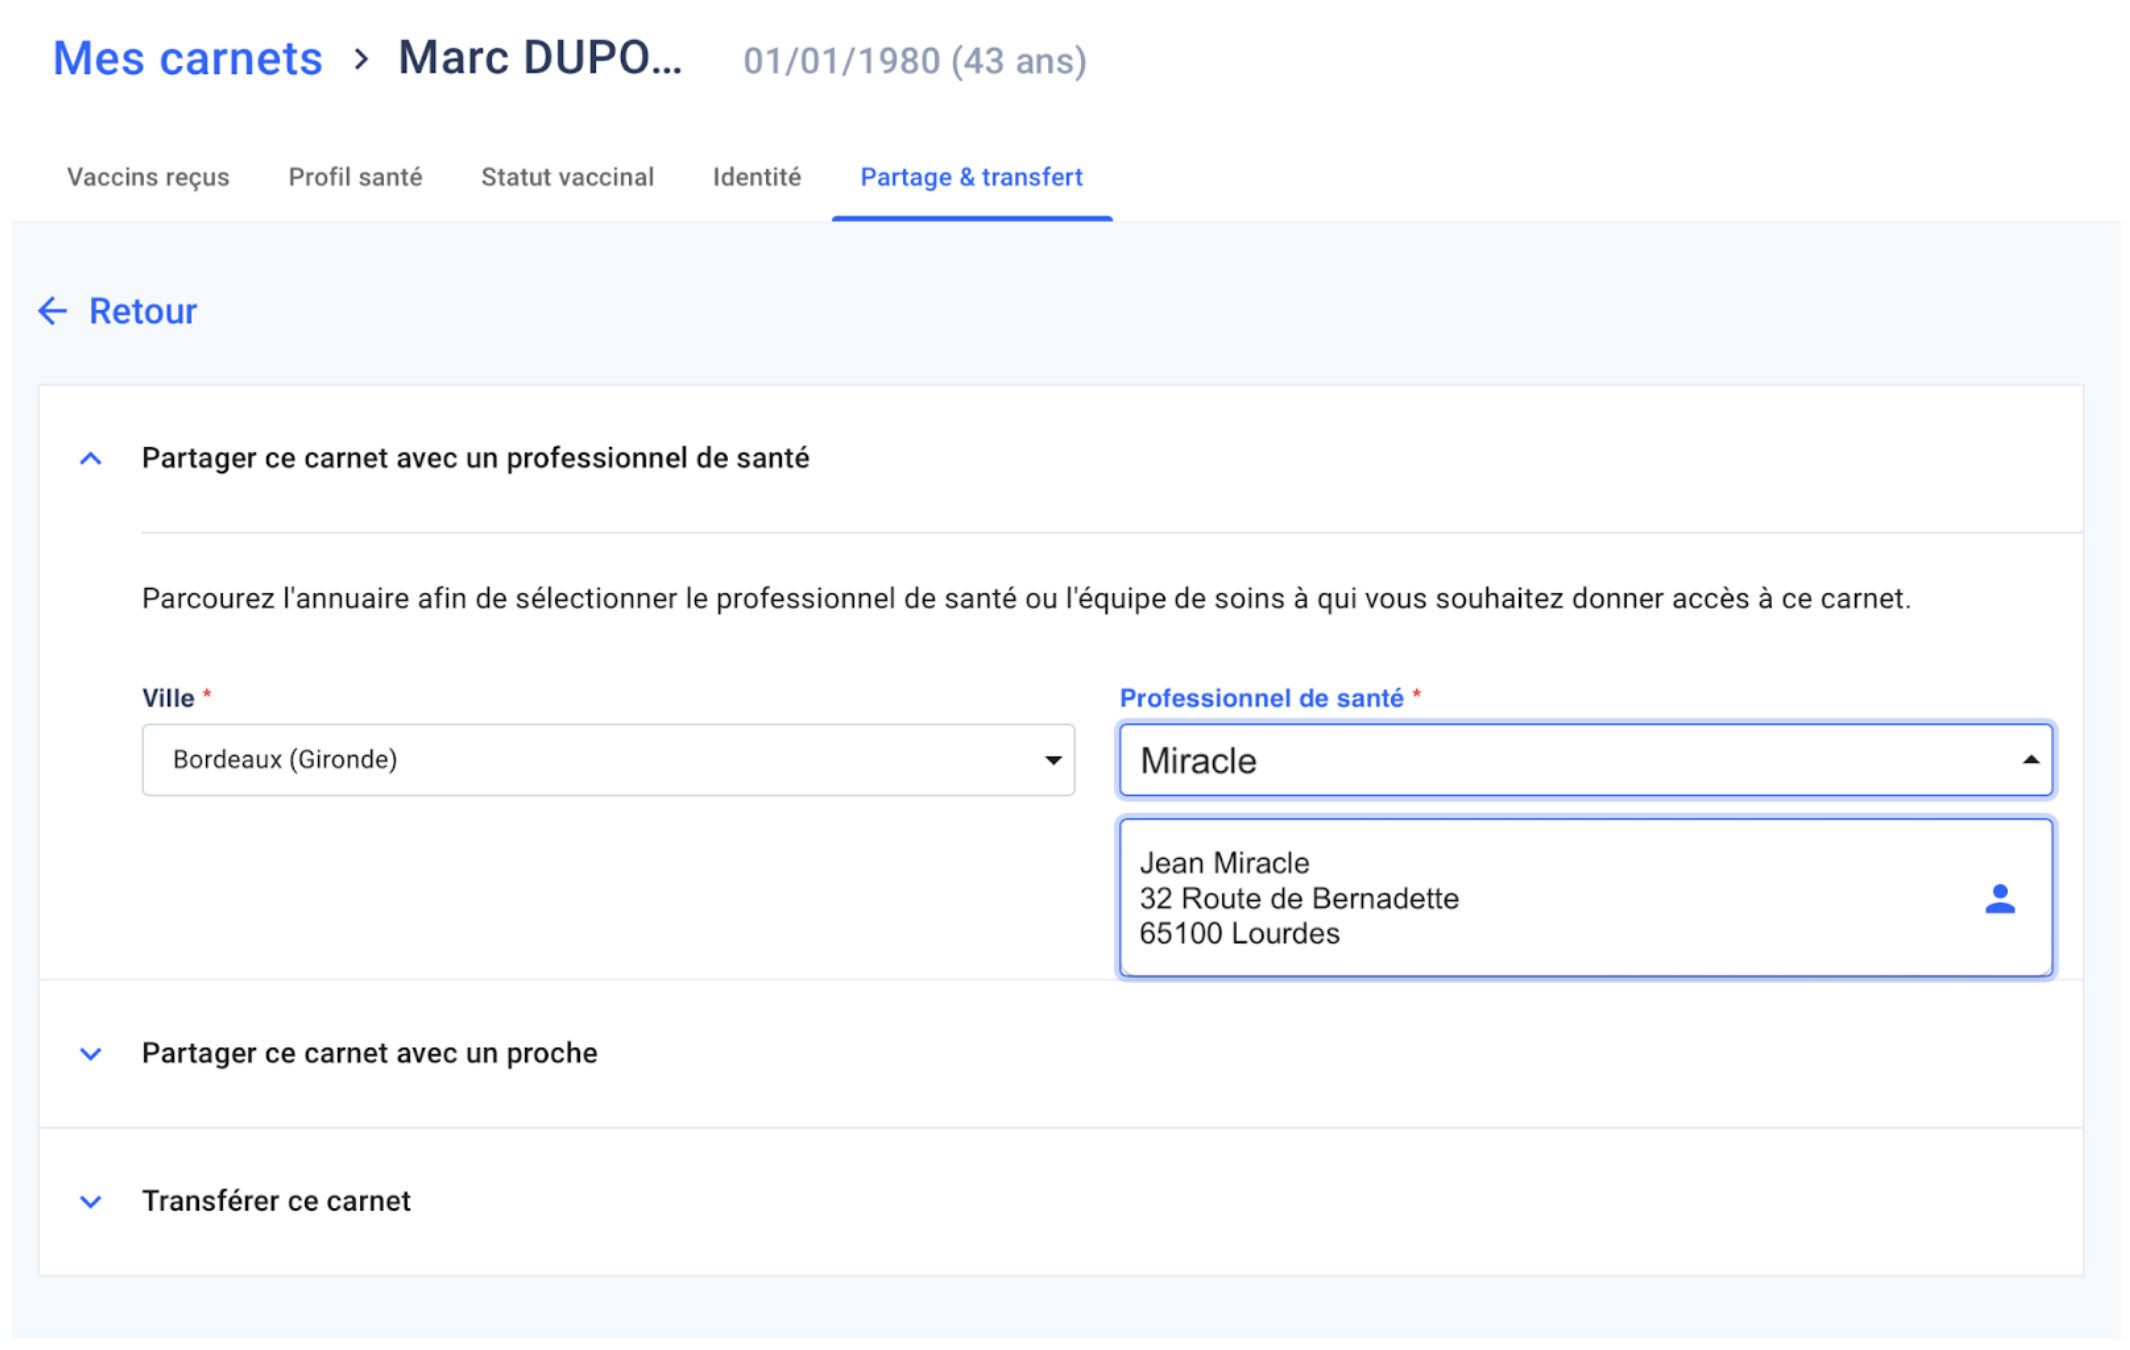Go to the 'Statut vaccinal' tab
2130x1350 pixels.
tap(567, 177)
